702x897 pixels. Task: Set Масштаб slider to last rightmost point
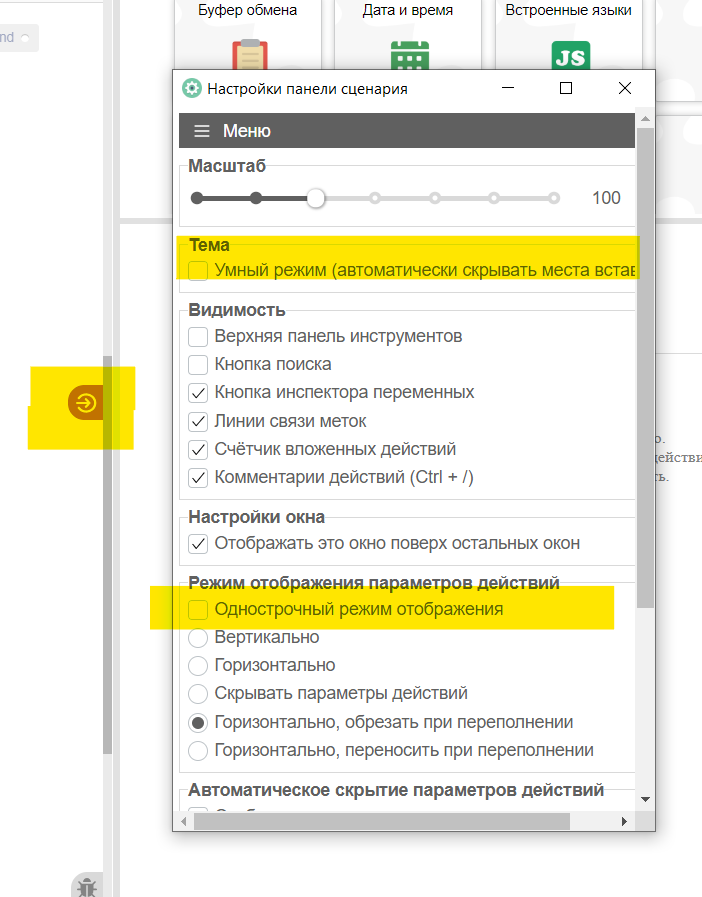pyautogui.click(x=553, y=198)
